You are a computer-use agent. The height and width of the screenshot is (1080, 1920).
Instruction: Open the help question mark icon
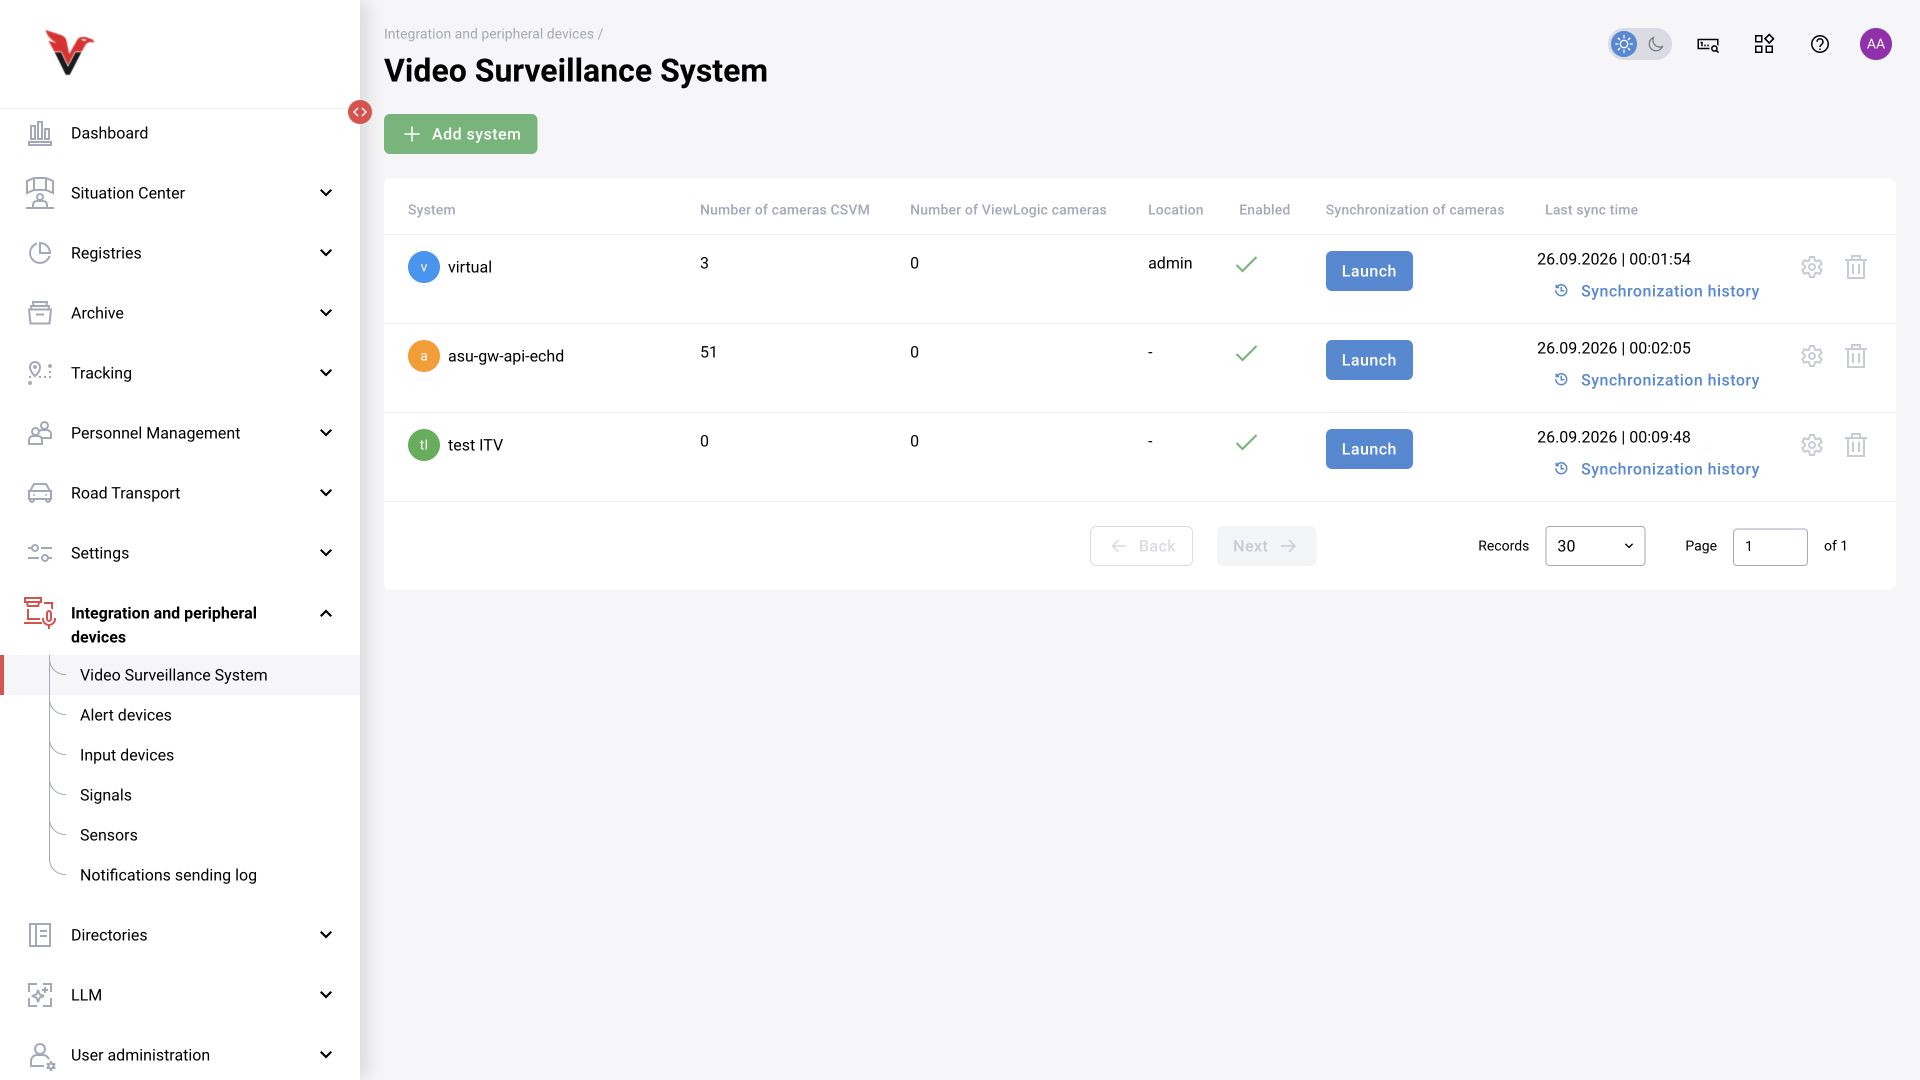click(x=1819, y=44)
